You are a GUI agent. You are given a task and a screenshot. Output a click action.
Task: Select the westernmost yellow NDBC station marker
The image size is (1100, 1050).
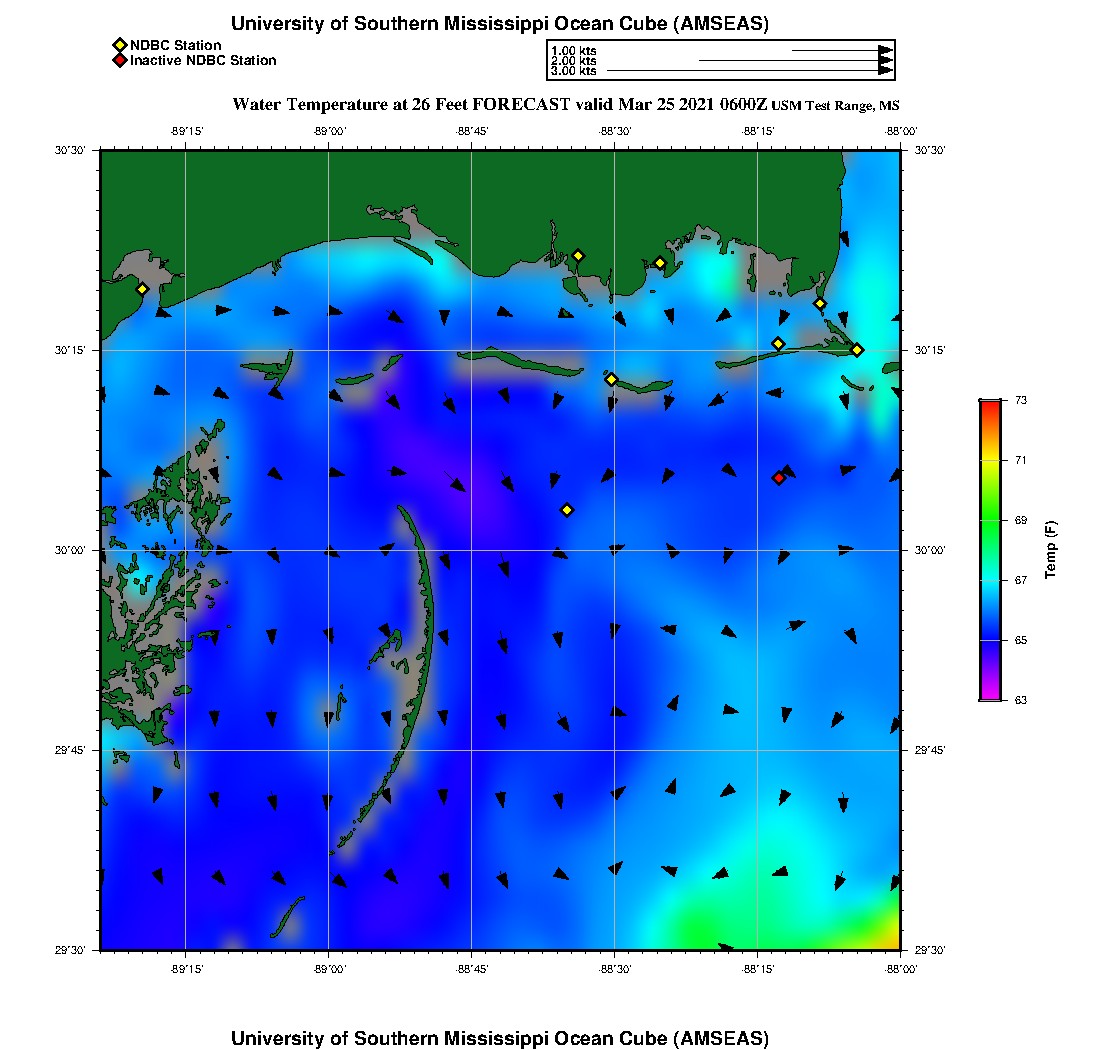(x=143, y=289)
